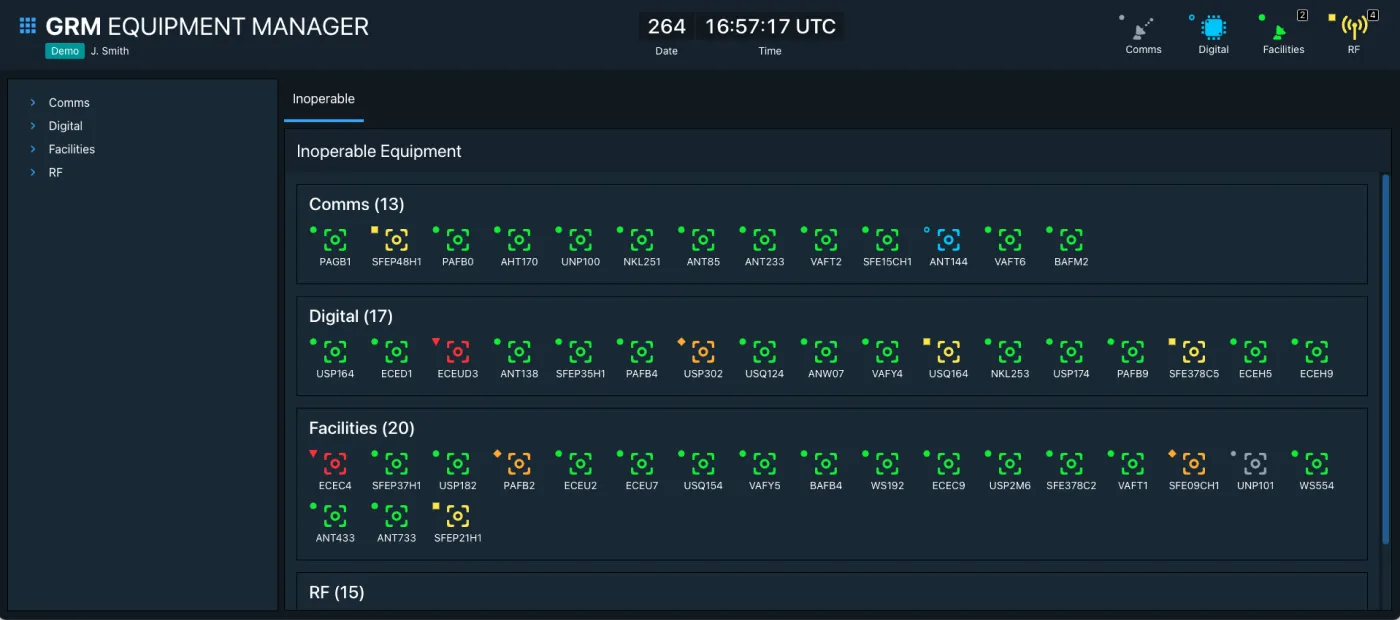Open the app launcher grid icon
This screenshot has height=620, width=1400.
pos(28,26)
